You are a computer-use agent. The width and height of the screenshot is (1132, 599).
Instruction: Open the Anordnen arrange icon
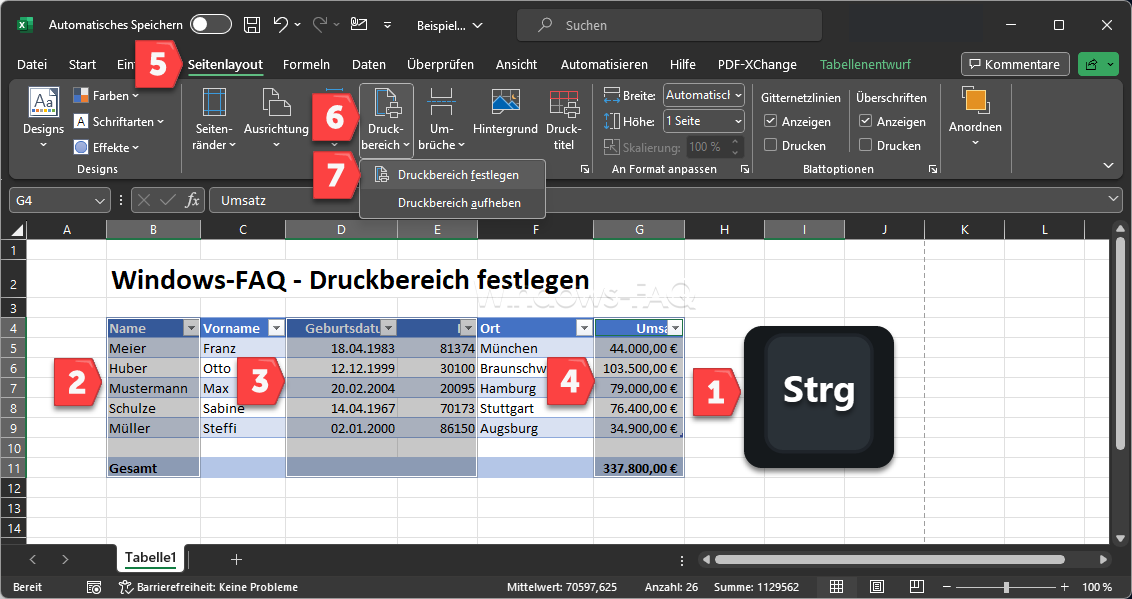pos(975,103)
